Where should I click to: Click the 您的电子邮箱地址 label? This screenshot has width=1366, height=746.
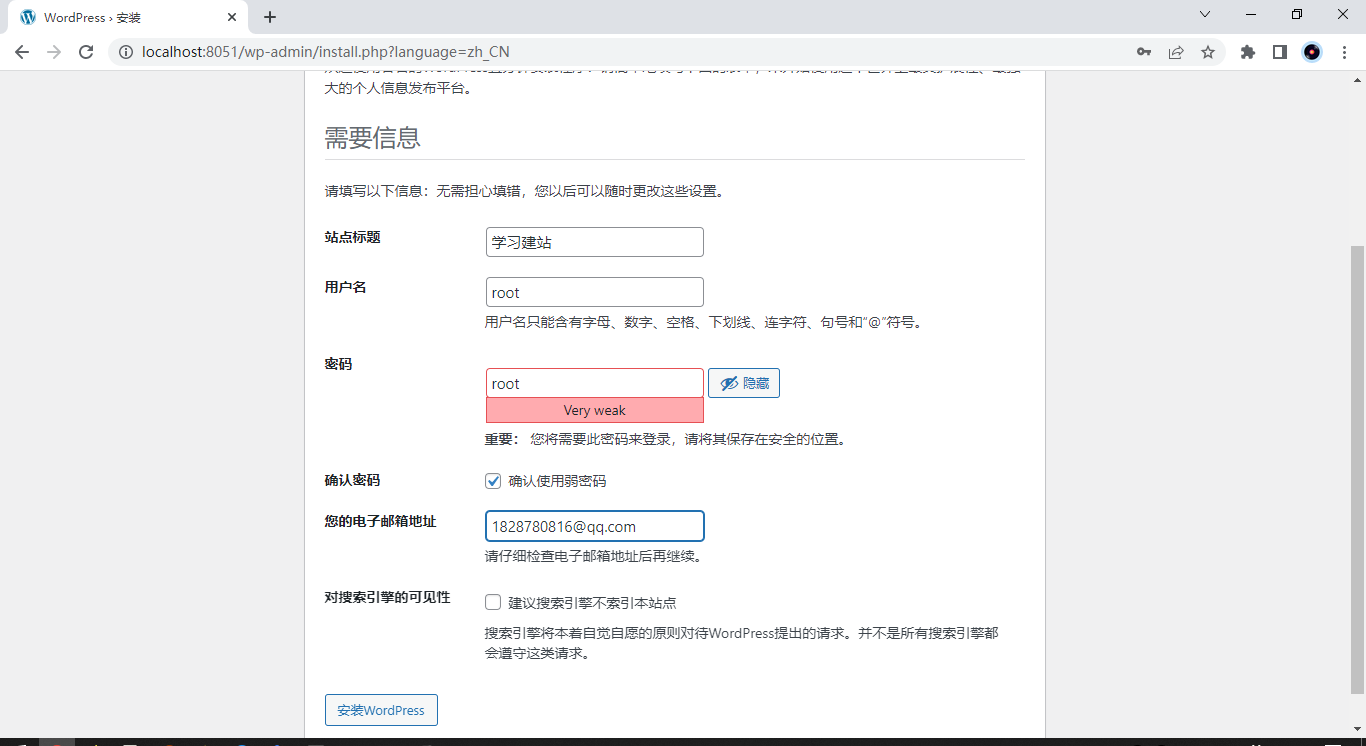(381, 521)
